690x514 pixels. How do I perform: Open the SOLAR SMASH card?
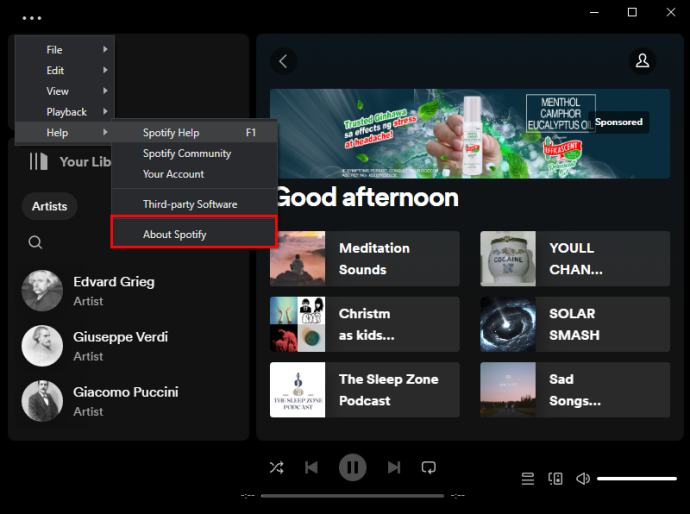coord(575,324)
